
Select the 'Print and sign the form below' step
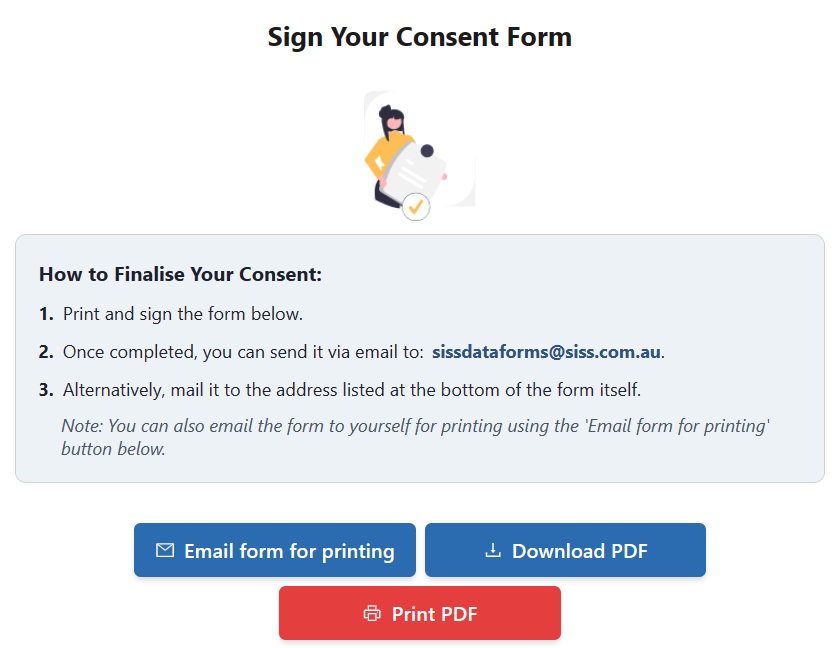click(x=183, y=314)
